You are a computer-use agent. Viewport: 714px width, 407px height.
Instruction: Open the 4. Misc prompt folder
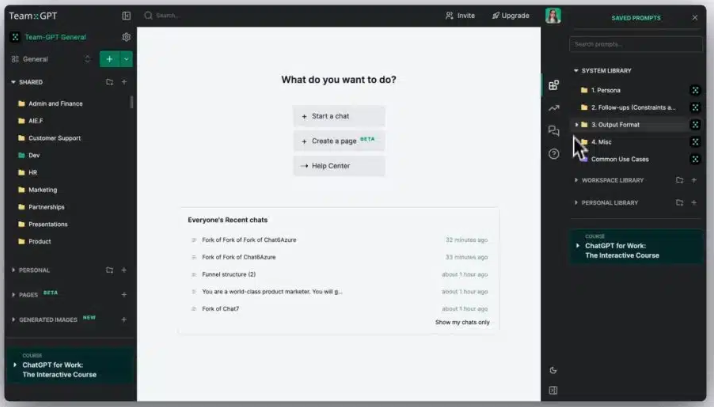tap(601, 142)
